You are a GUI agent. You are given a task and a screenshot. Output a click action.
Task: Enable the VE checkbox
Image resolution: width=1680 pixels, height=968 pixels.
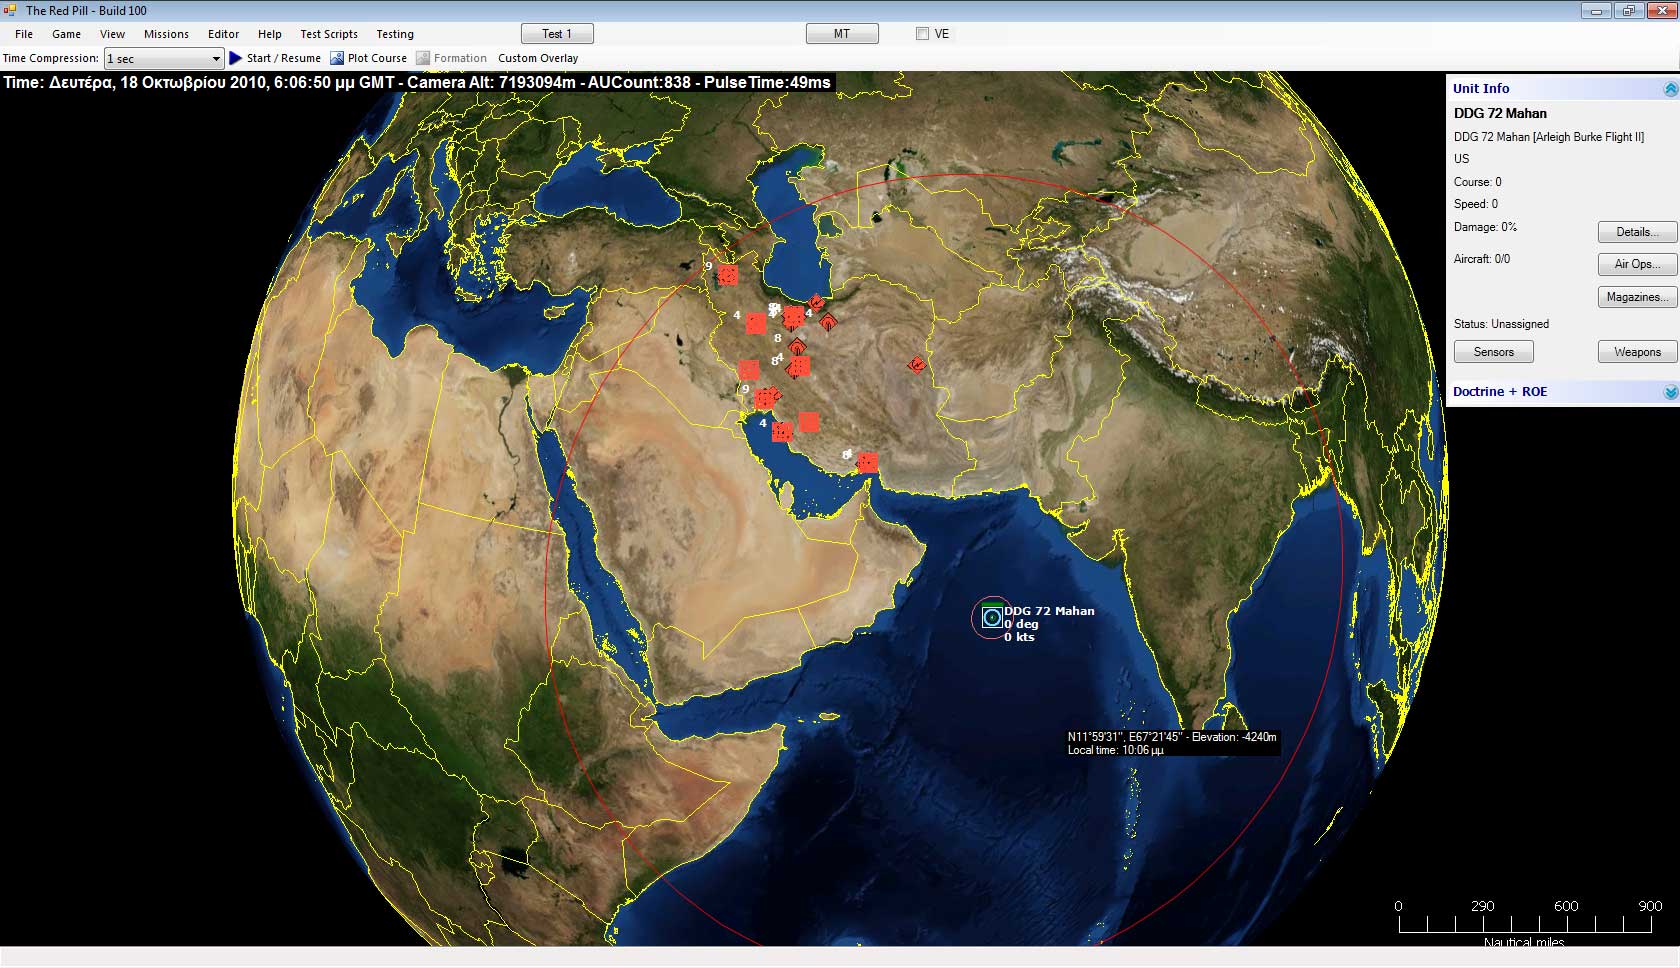(x=922, y=34)
